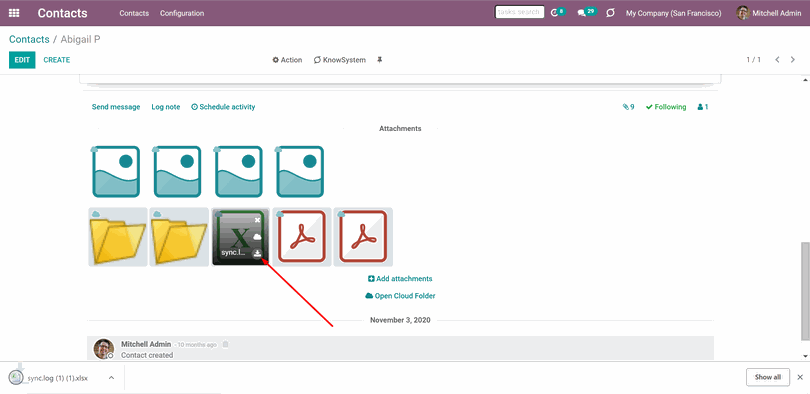Click the November 3, 2020 date separator
The width and height of the screenshot is (810, 394).
point(400,320)
